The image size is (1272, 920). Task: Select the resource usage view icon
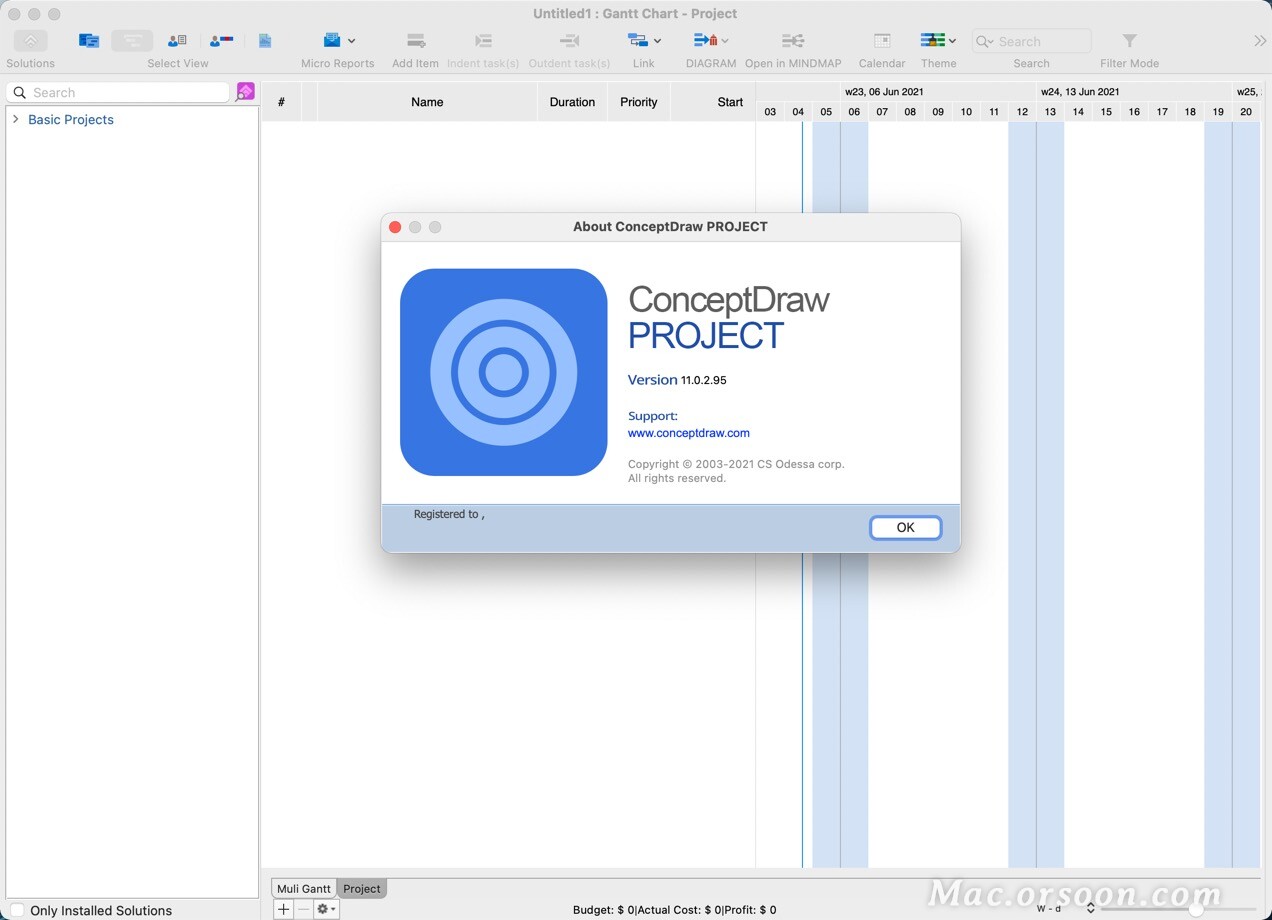click(x=221, y=41)
